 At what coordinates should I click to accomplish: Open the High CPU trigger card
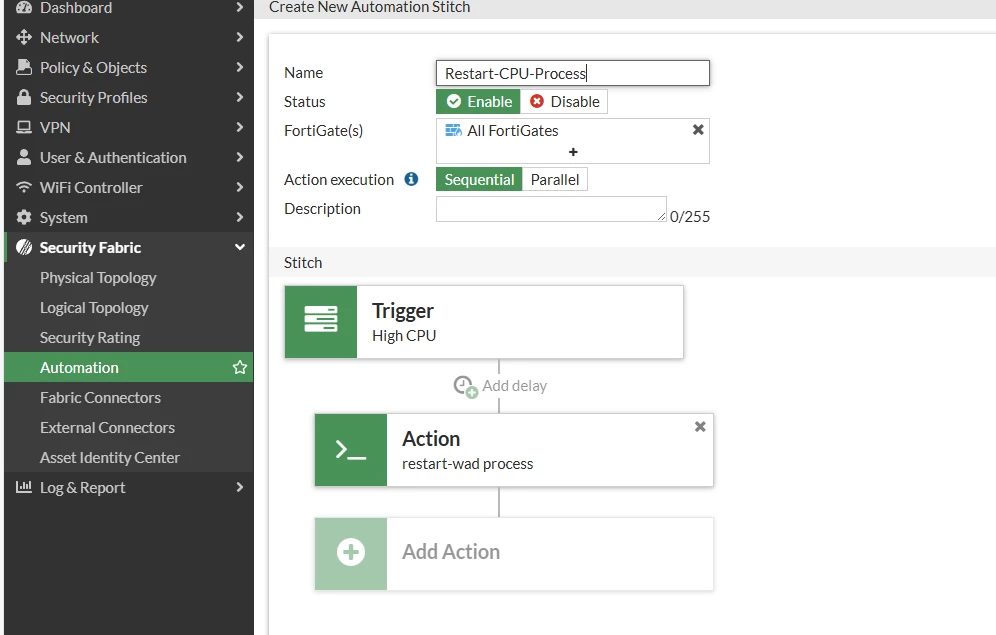484,322
